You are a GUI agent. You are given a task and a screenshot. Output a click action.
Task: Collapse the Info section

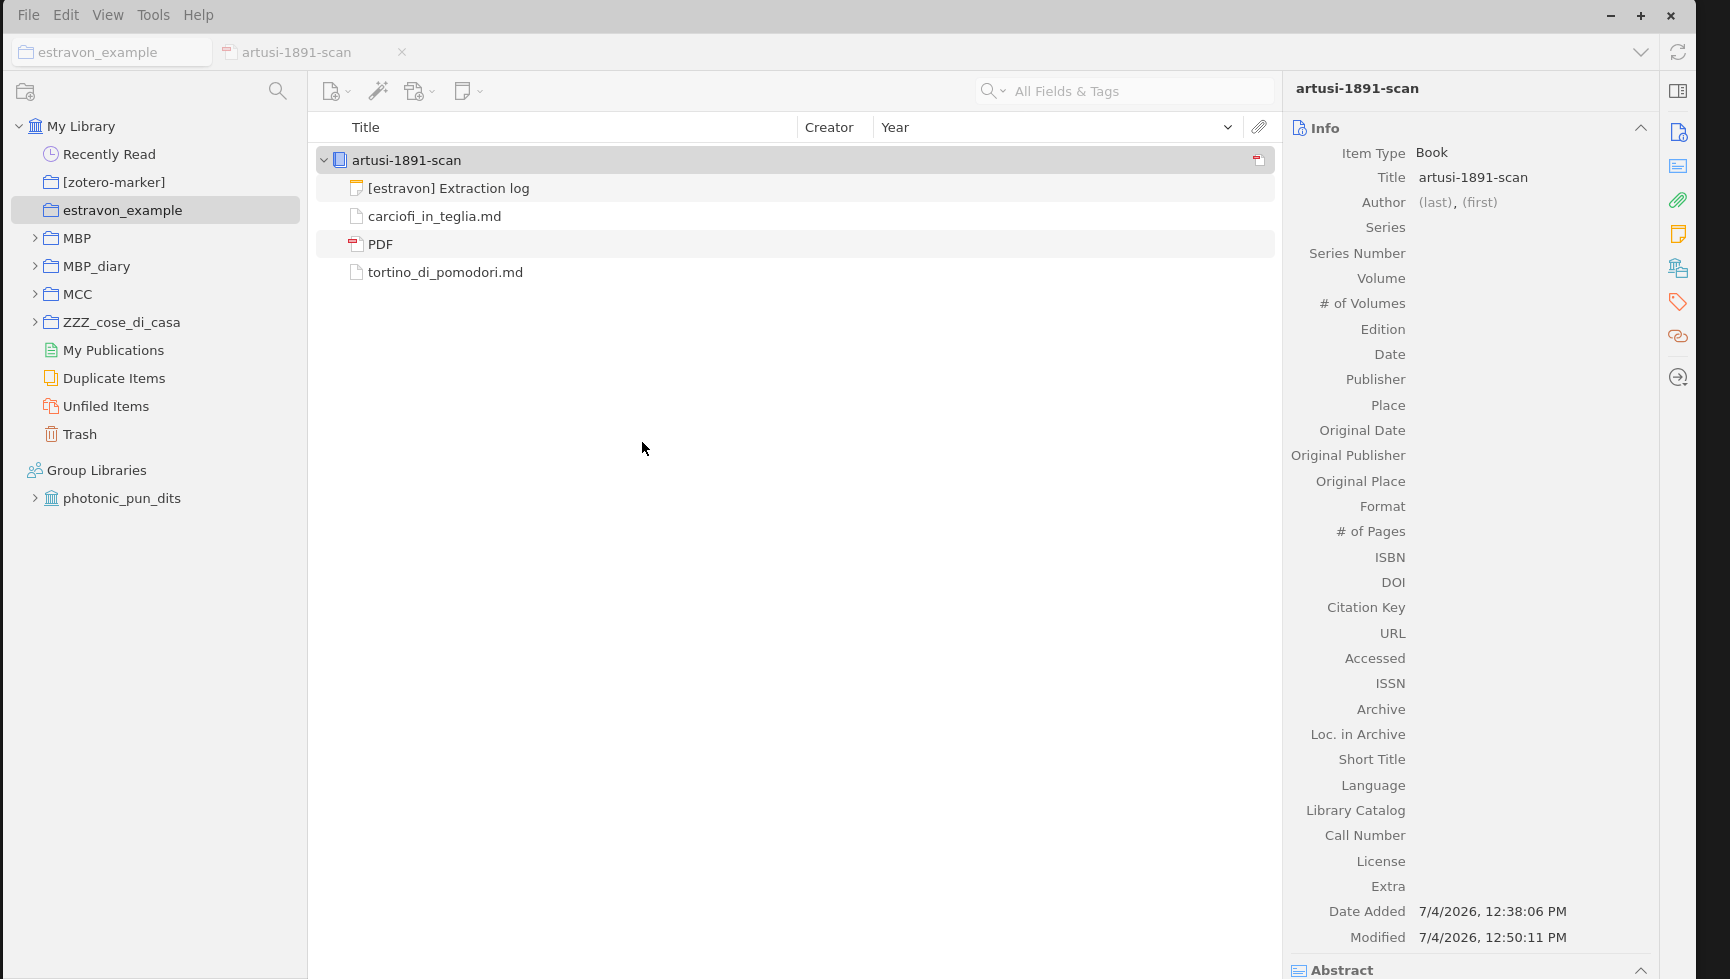[1641, 128]
